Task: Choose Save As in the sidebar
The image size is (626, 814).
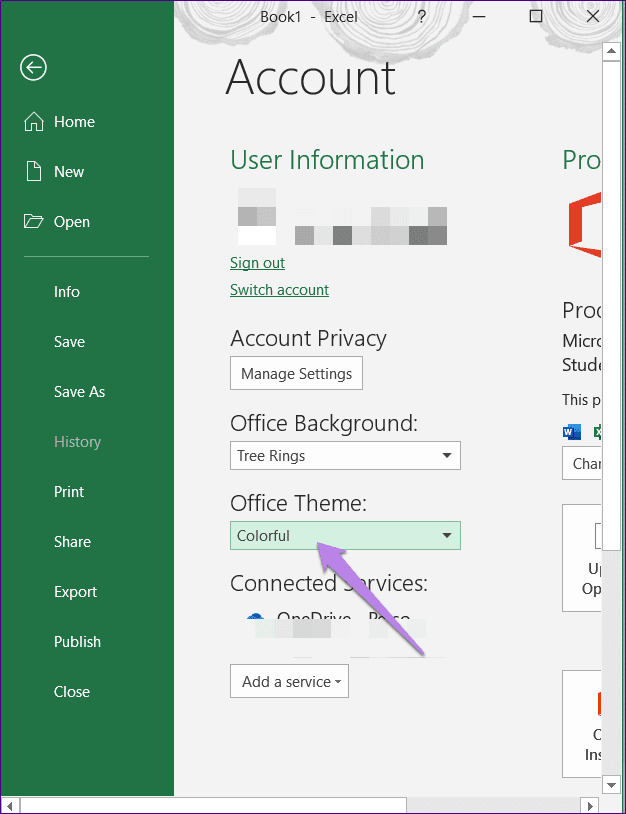Action: [79, 391]
